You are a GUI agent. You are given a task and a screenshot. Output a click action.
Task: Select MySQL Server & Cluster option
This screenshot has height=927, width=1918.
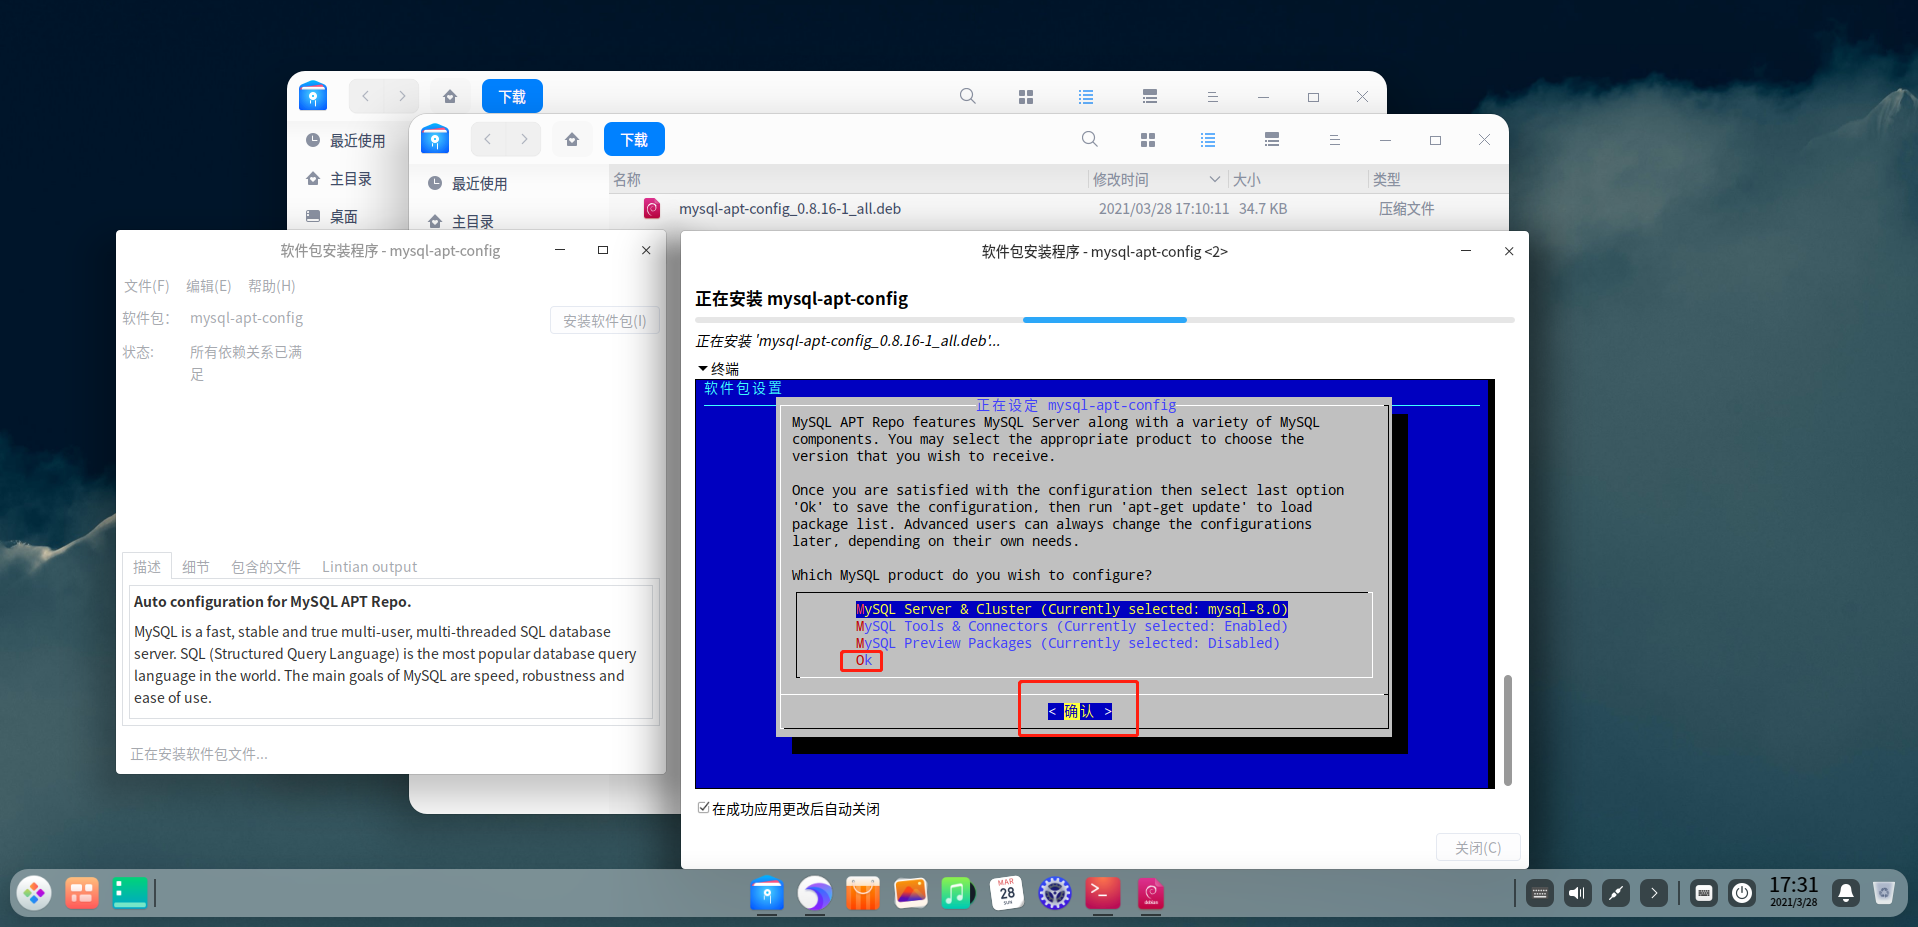click(1072, 609)
